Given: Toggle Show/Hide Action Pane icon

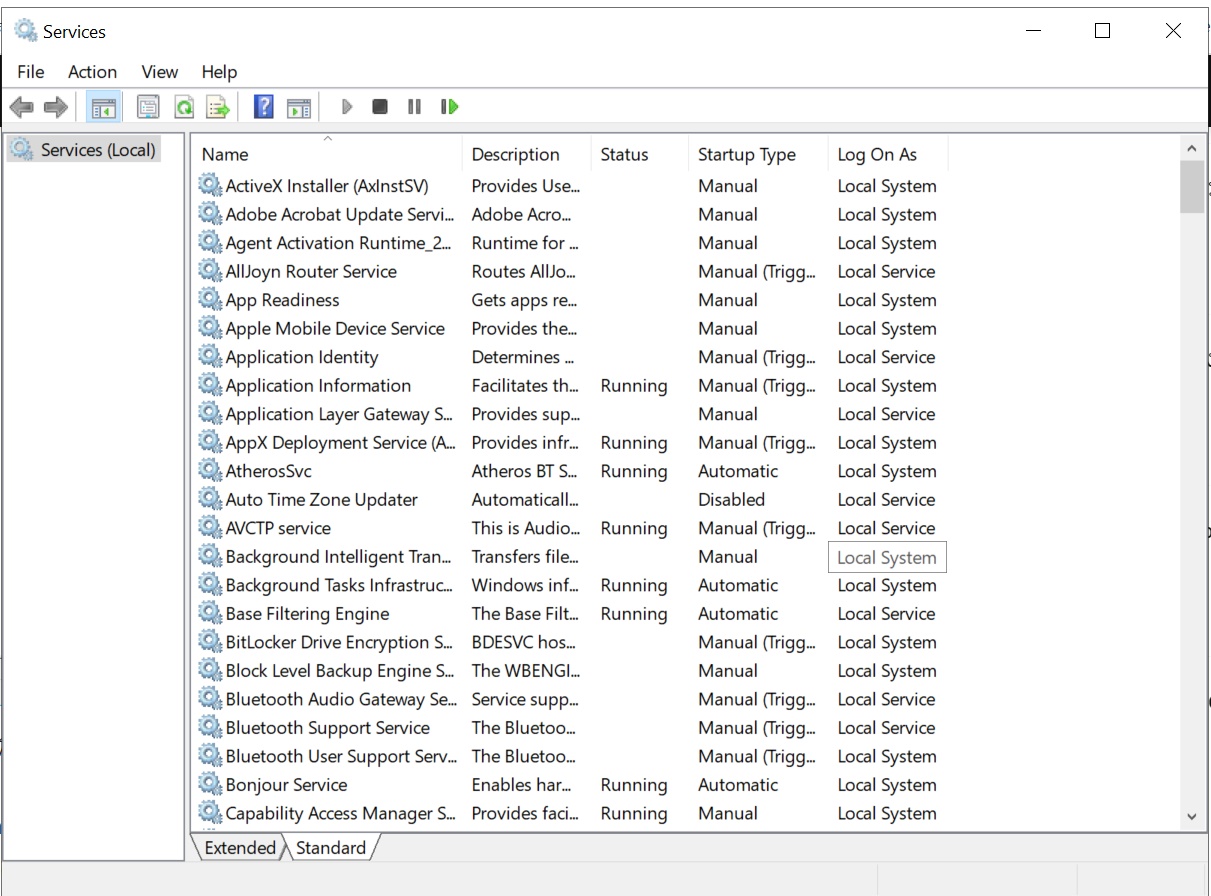Looking at the screenshot, I should [299, 106].
